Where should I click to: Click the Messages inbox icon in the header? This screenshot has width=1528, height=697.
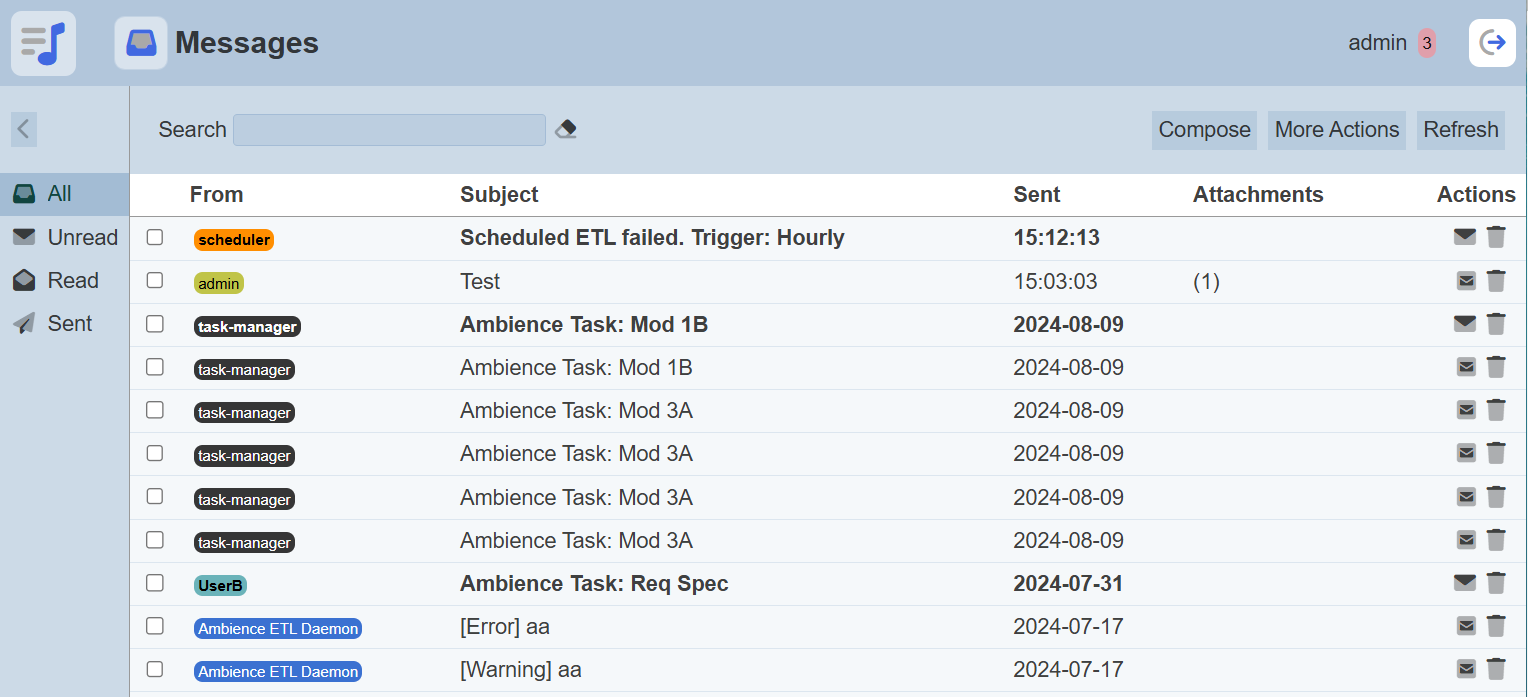point(141,43)
